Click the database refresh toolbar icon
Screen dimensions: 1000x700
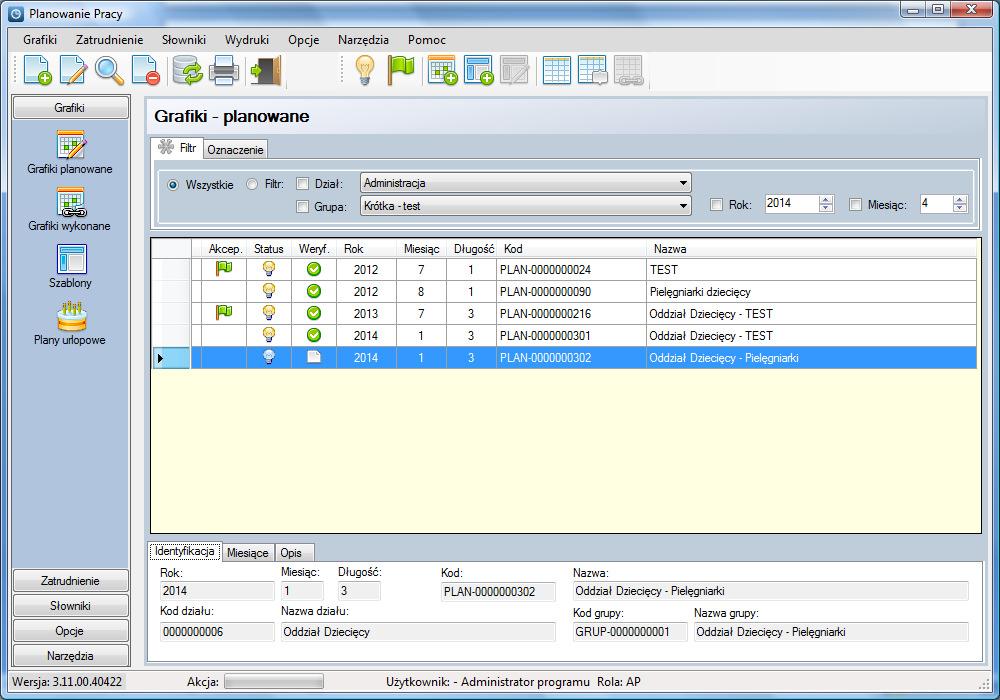point(188,70)
